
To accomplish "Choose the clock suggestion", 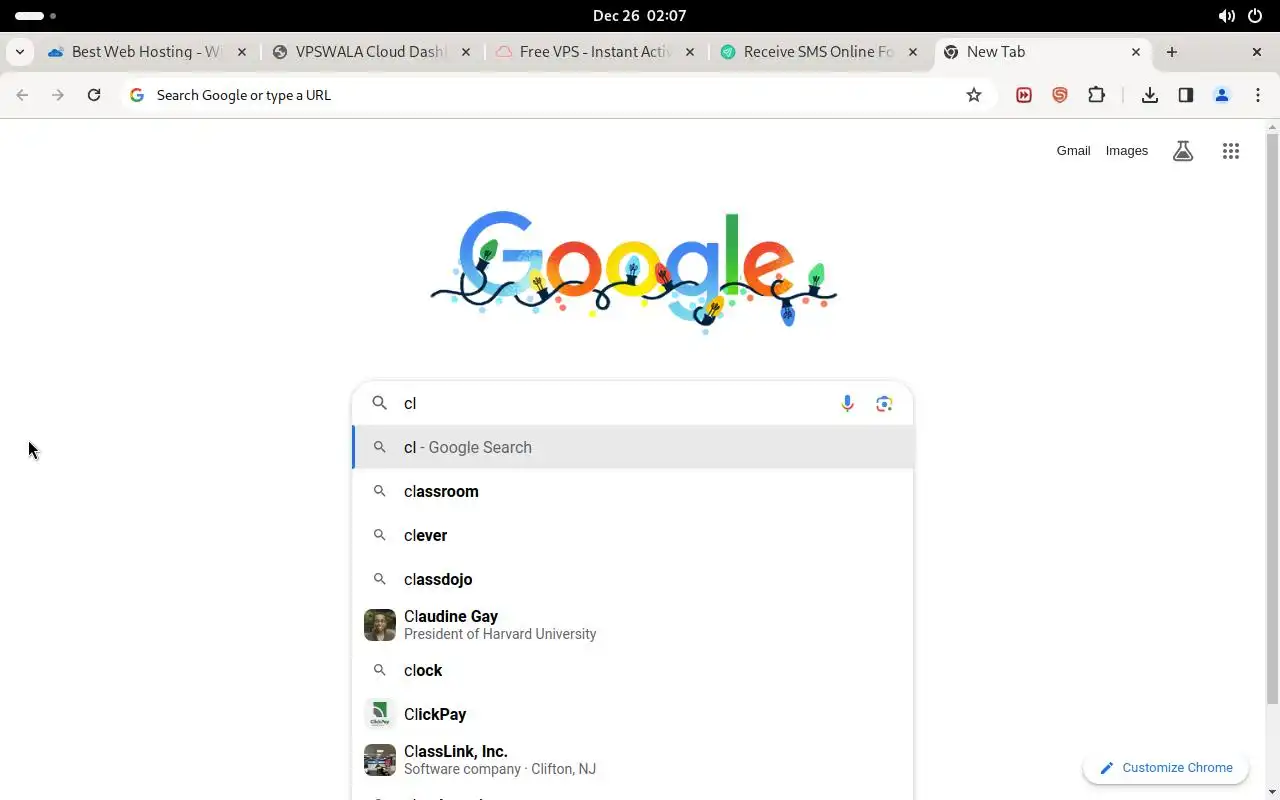I will pos(633,670).
